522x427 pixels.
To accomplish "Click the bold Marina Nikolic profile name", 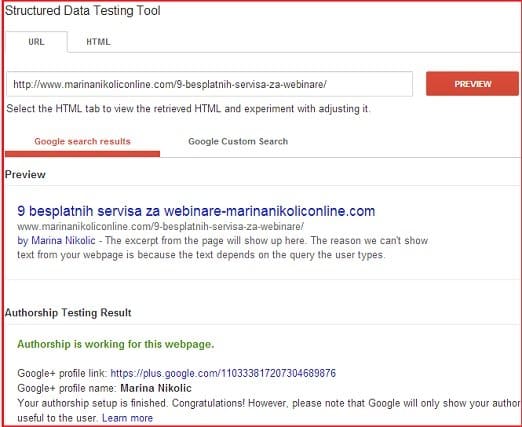I will click(156, 388).
